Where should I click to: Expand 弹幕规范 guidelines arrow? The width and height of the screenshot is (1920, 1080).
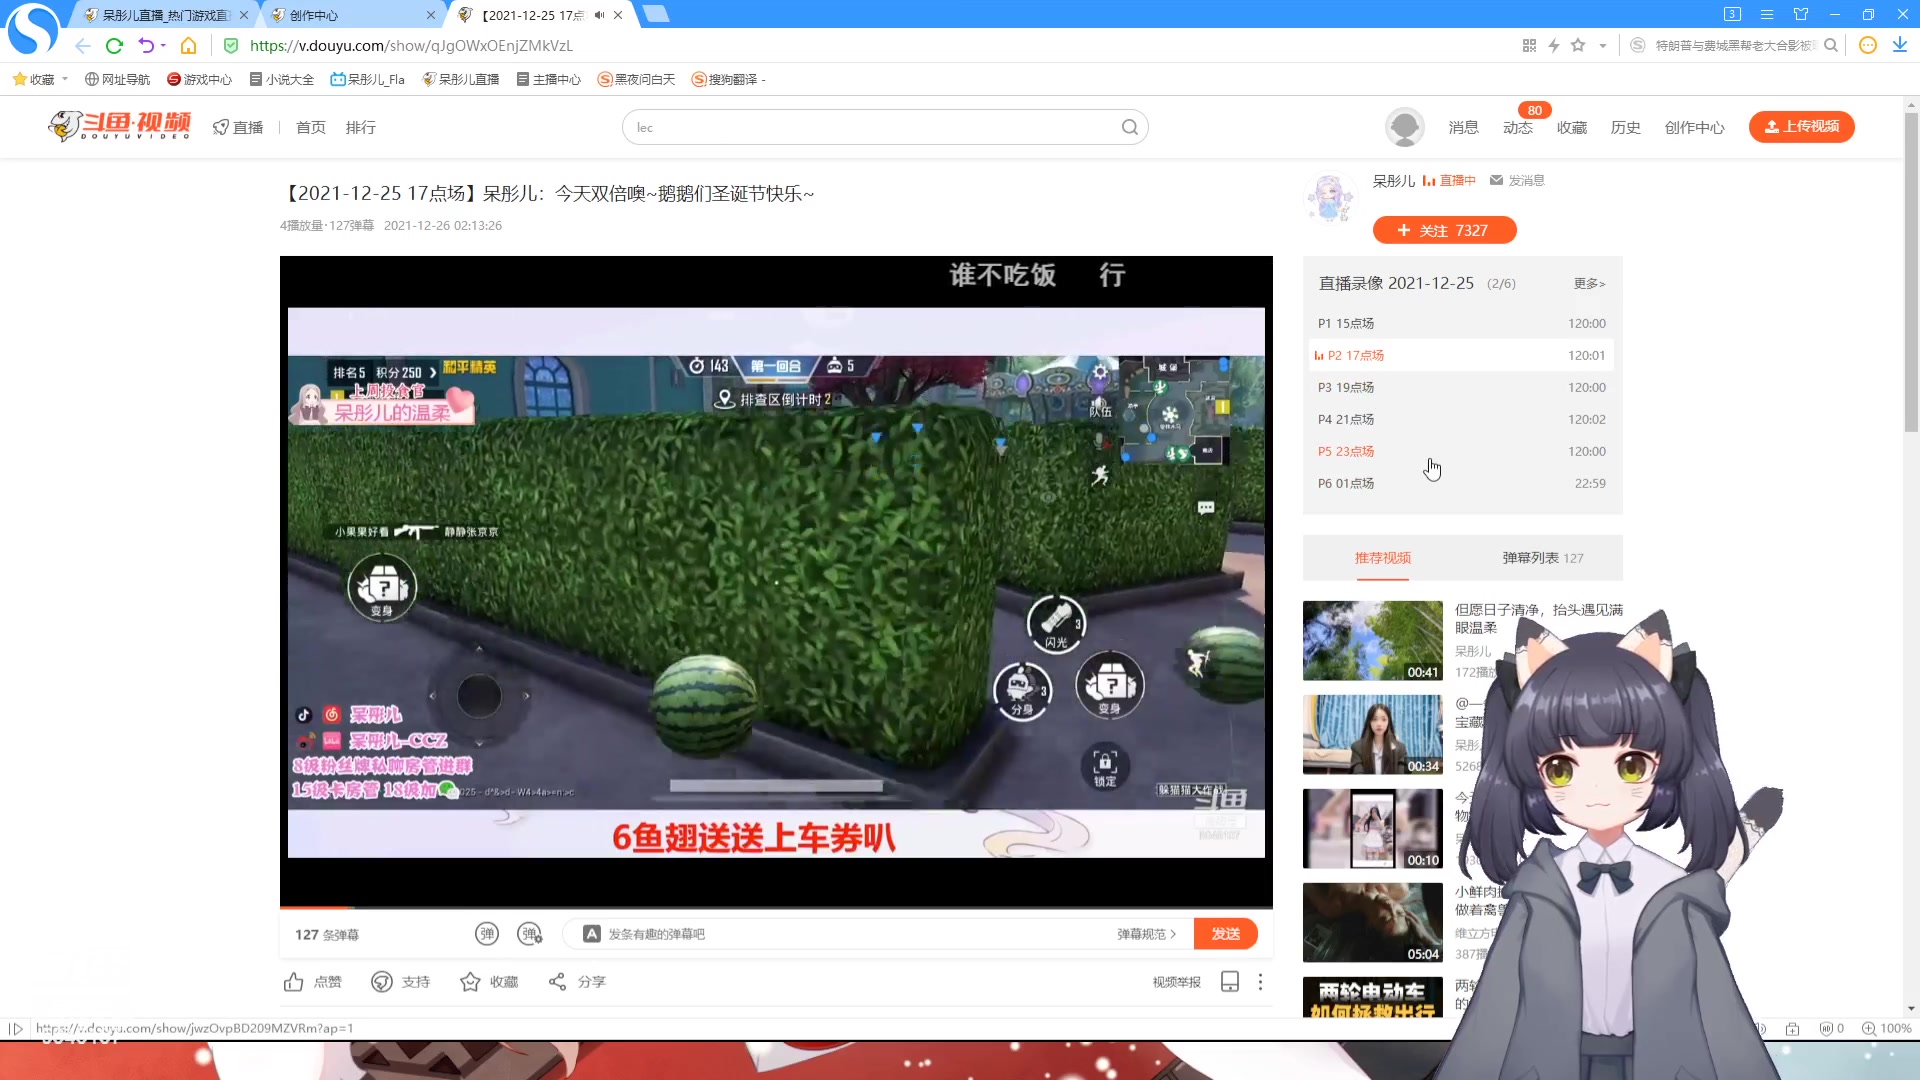pyautogui.click(x=1146, y=933)
